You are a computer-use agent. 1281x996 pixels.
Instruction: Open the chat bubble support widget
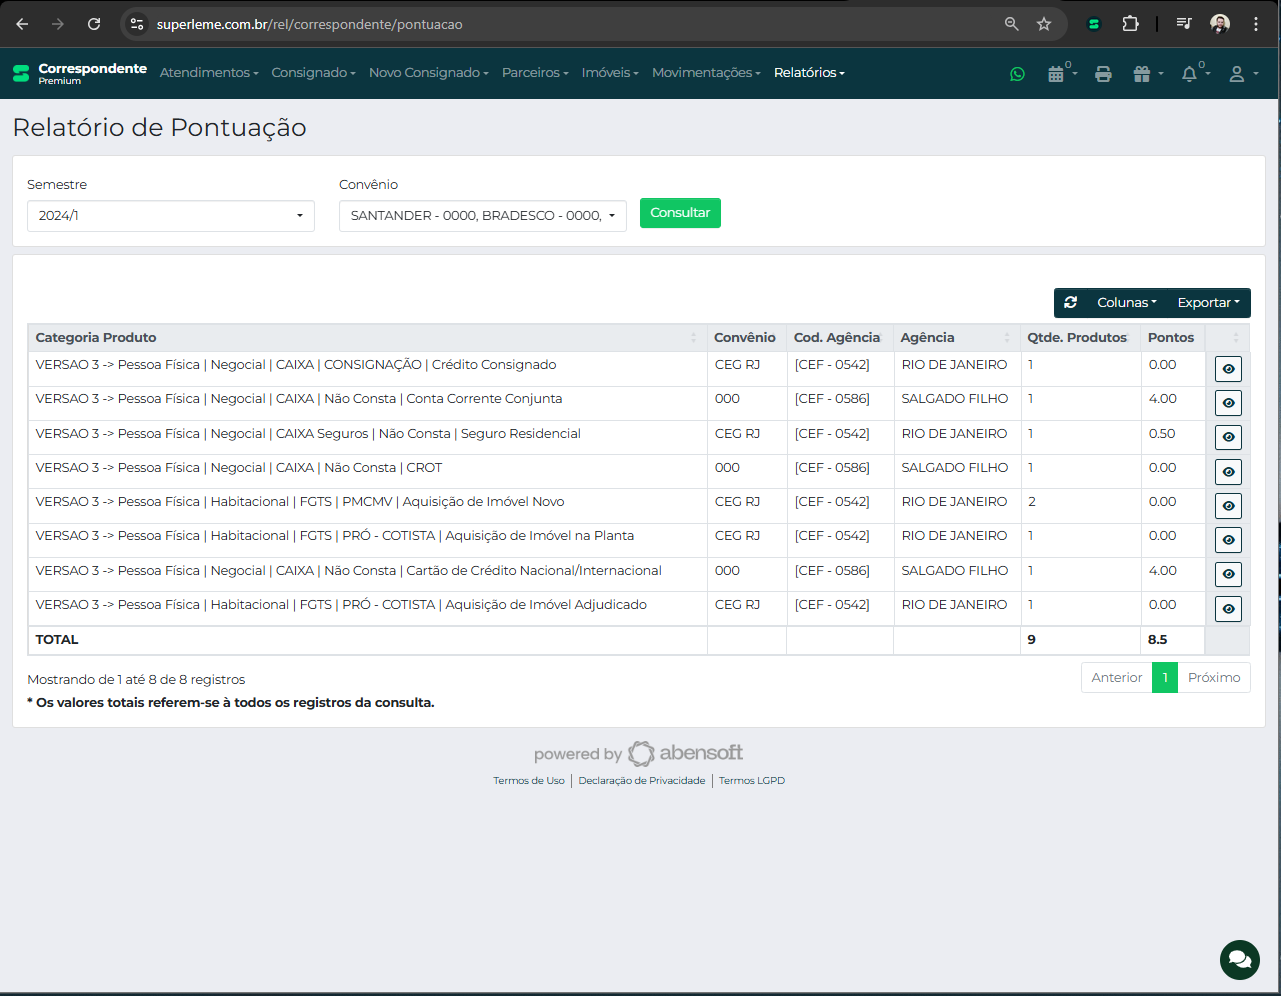tap(1239, 960)
